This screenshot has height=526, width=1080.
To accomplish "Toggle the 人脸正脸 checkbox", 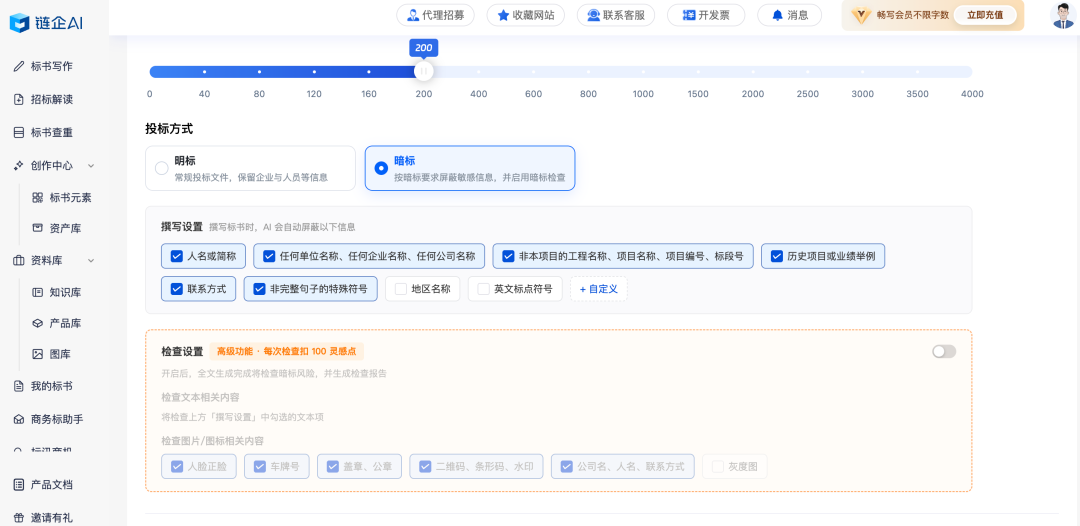I will tap(176, 467).
